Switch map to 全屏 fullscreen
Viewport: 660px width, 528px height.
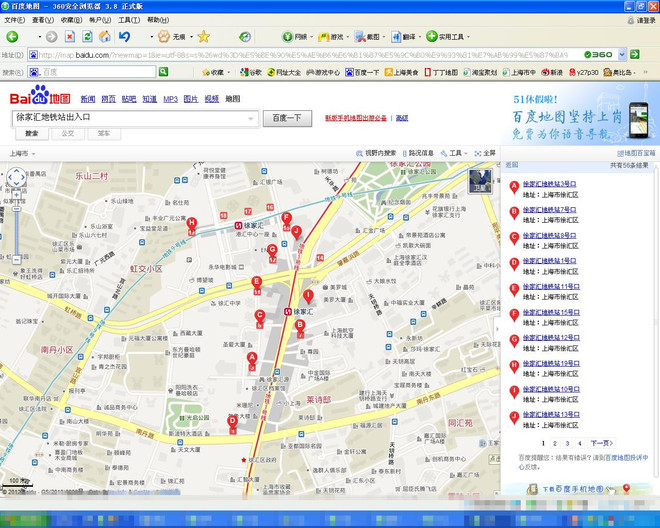pos(485,153)
